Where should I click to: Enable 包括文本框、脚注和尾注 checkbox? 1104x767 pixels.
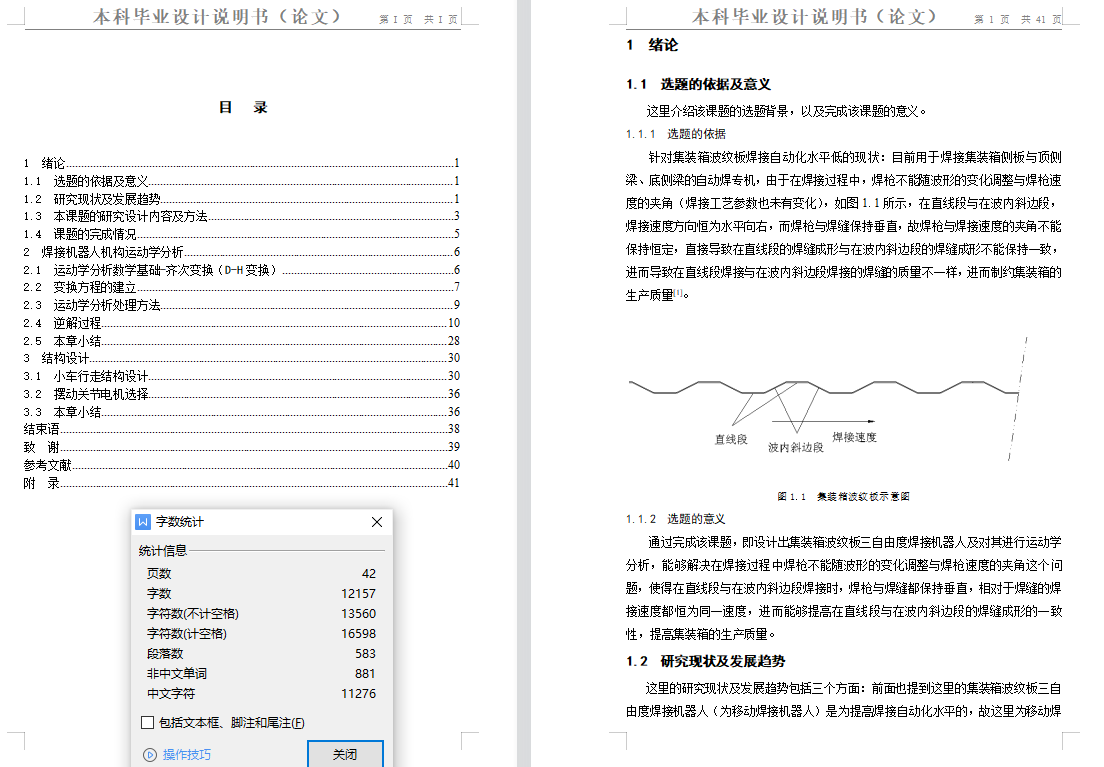147,722
